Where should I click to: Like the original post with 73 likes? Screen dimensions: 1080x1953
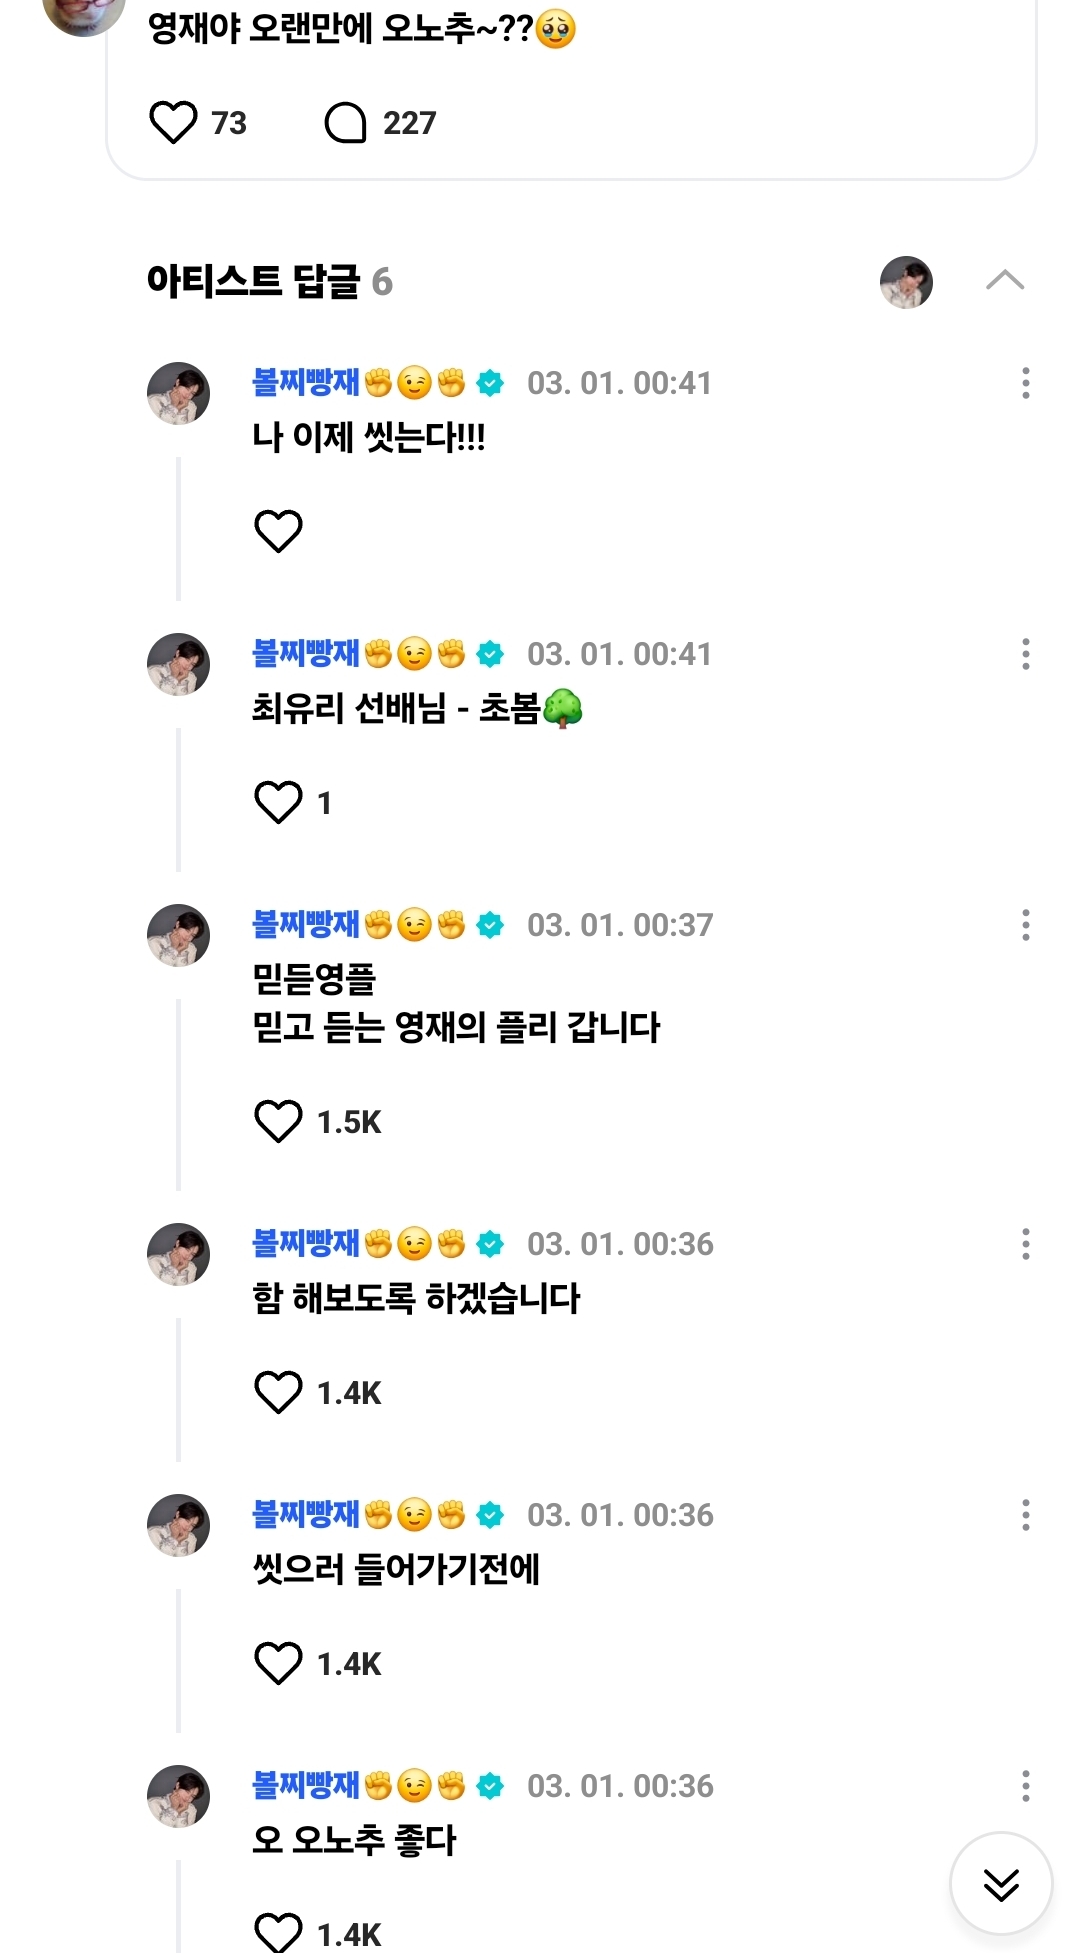(x=173, y=123)
